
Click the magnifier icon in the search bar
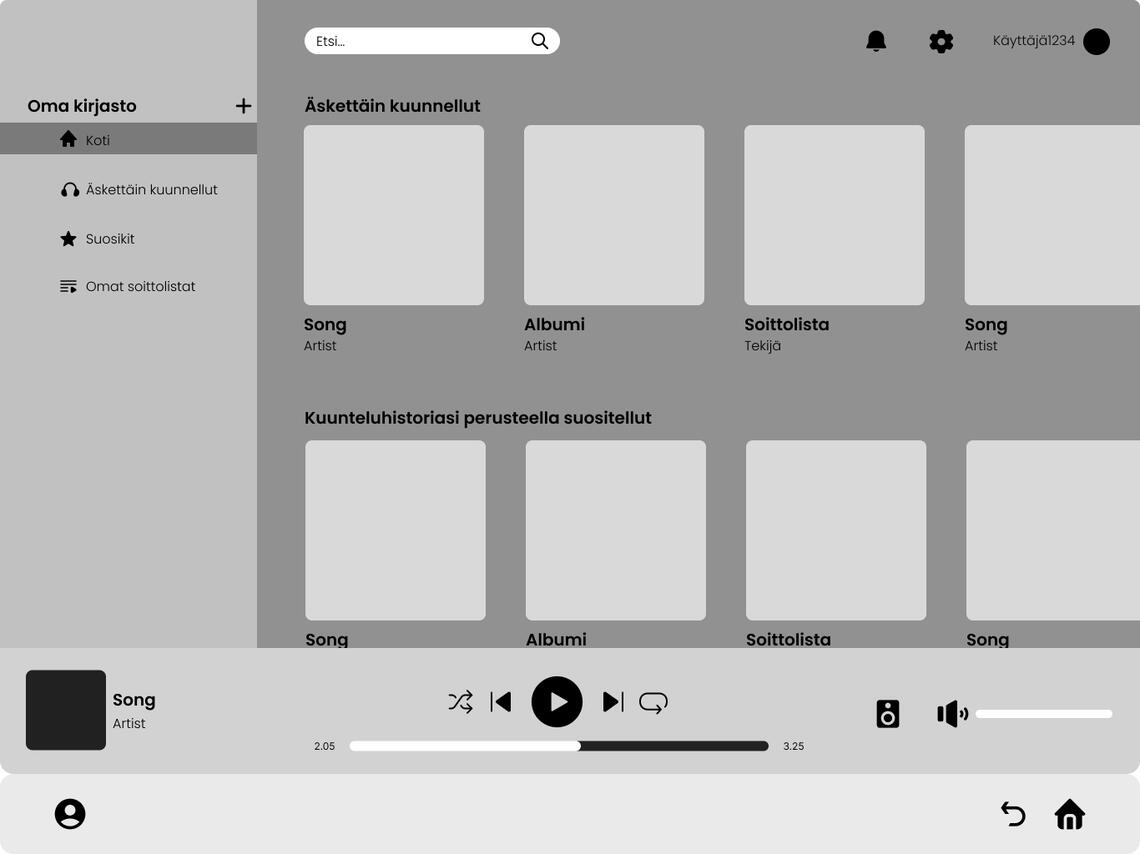tap(539, 41)
